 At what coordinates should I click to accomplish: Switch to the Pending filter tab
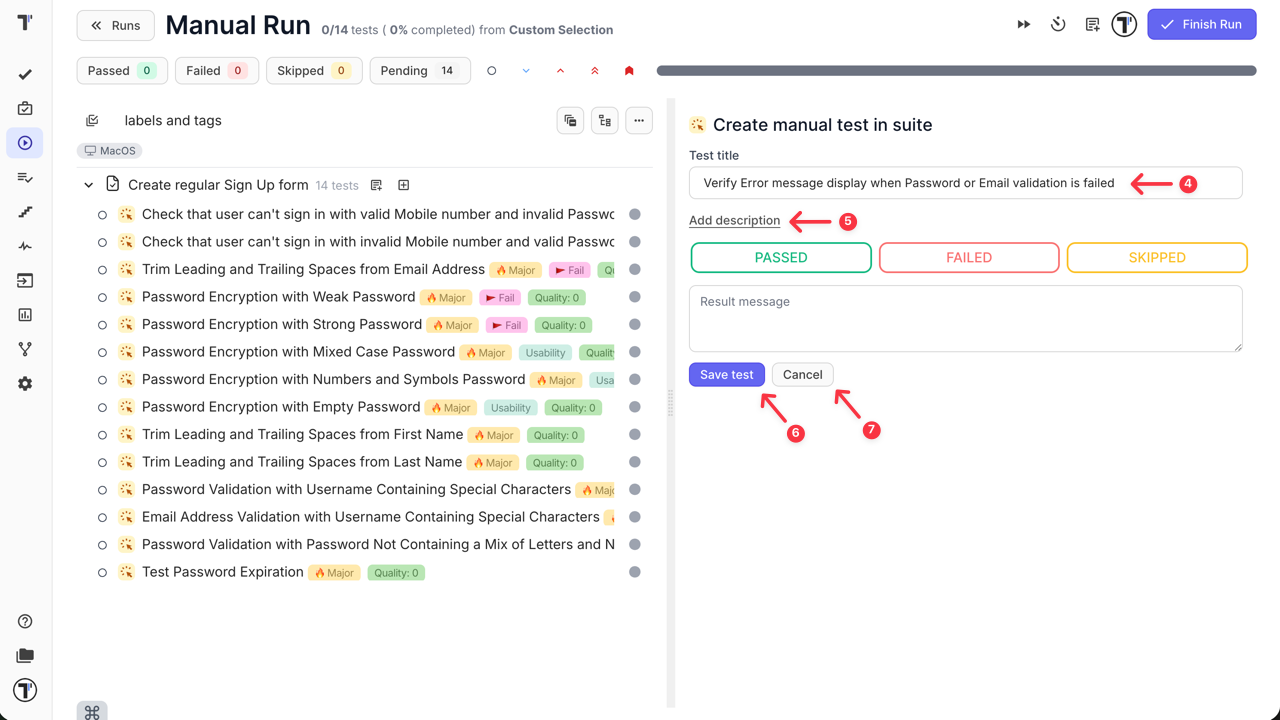pos(420,70)
